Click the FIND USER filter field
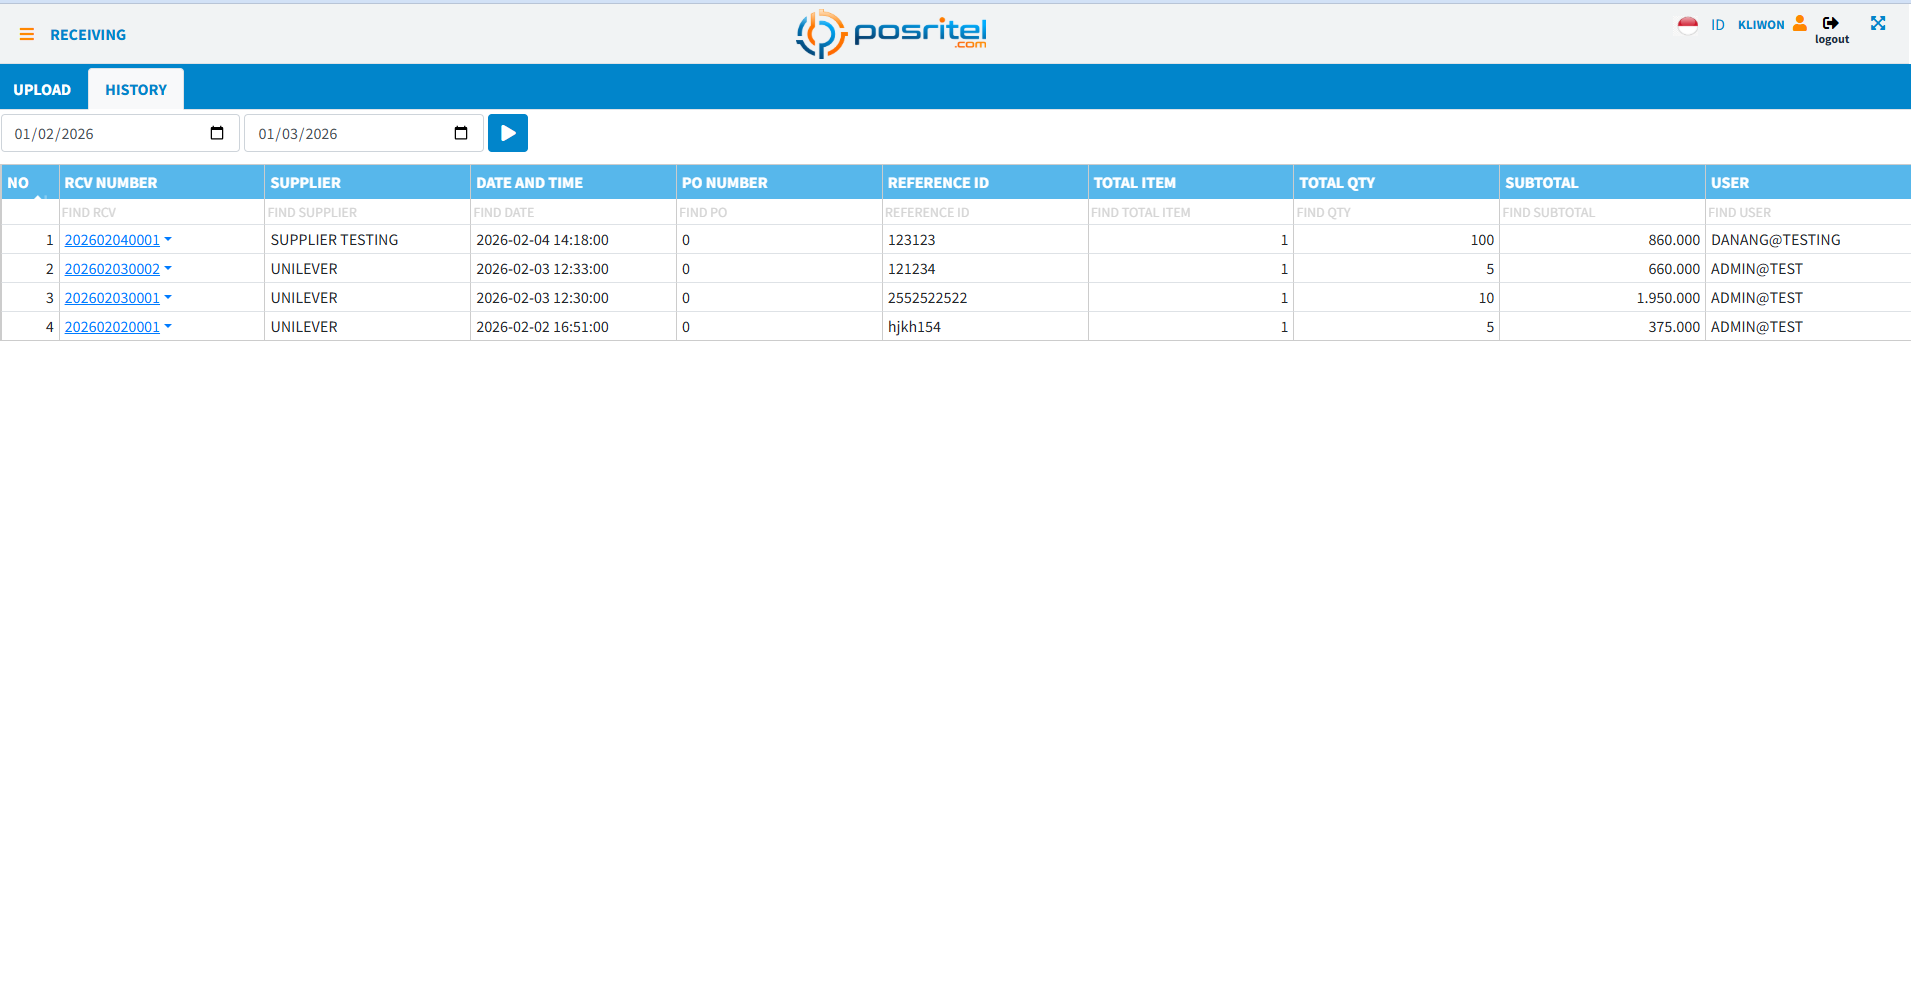The width and height of the screenshot is (1911, 992). click(x=1808, y=212)
